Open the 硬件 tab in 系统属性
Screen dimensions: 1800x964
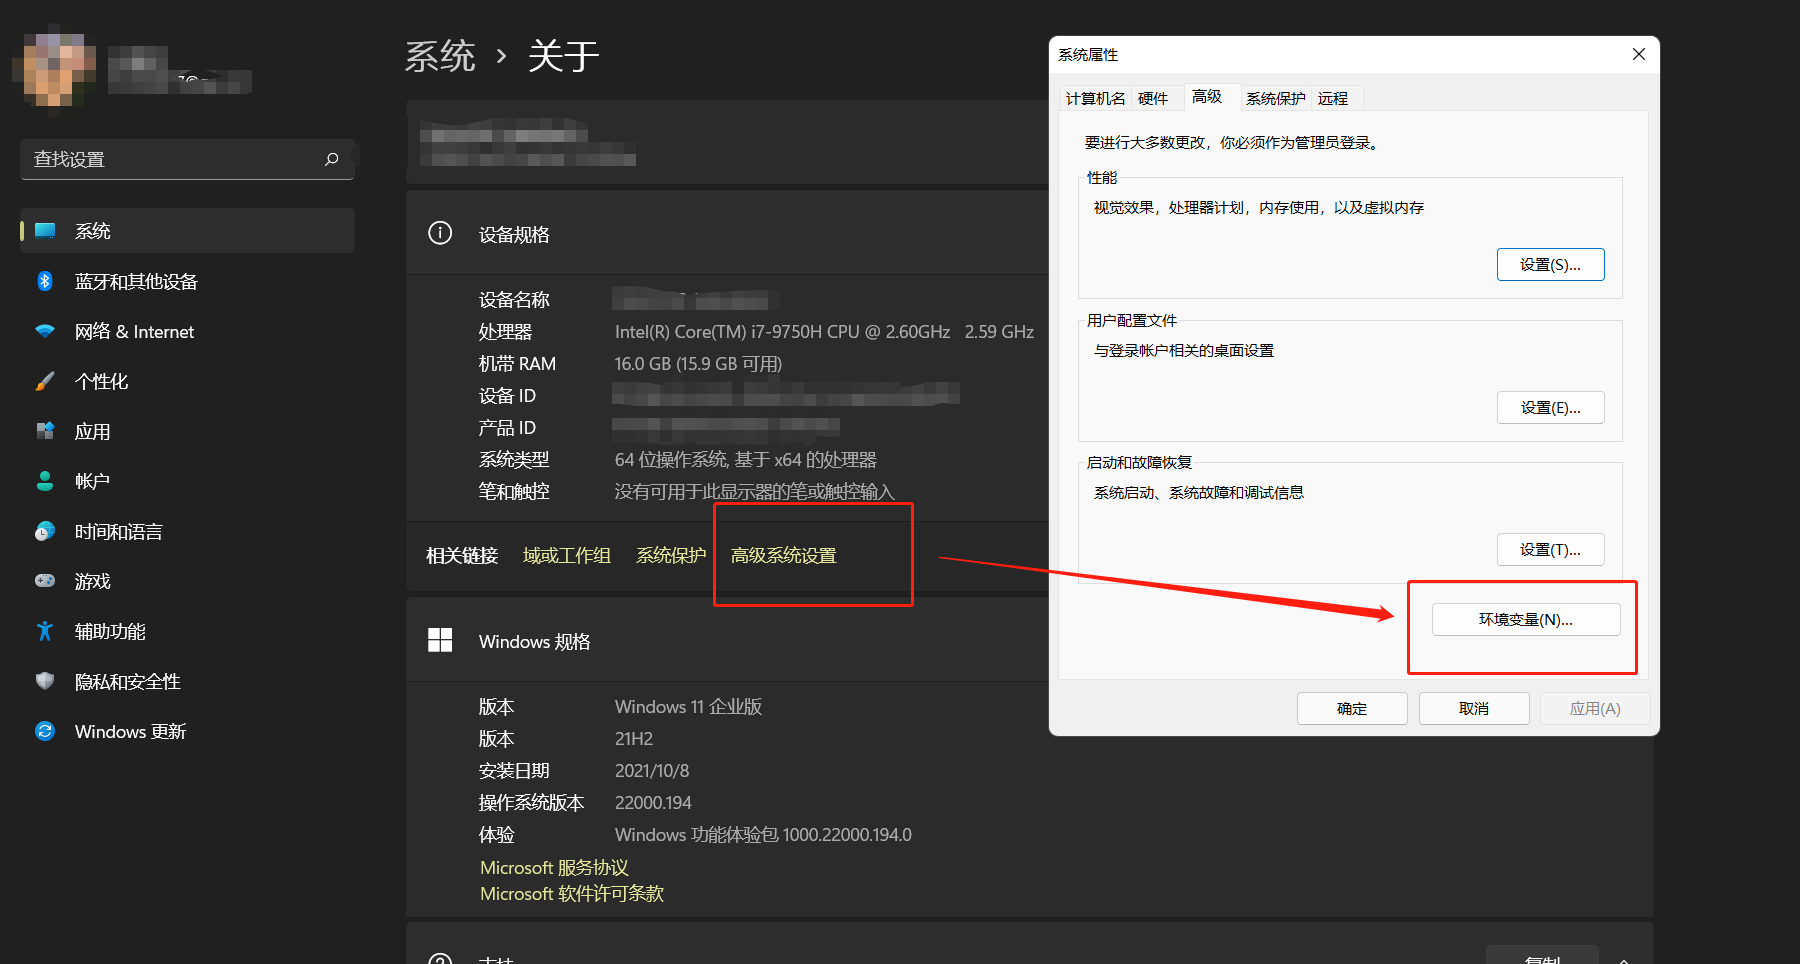[1155, 97]
